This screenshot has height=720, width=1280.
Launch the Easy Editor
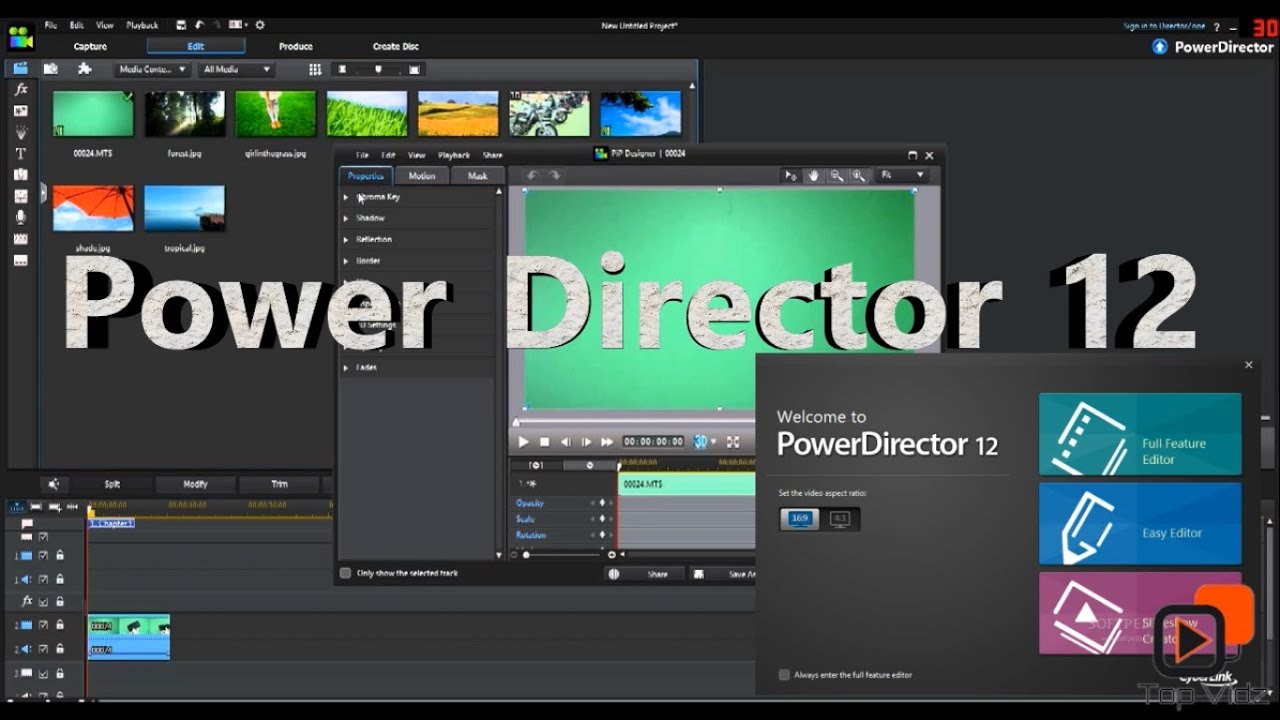click(1140, 524)
